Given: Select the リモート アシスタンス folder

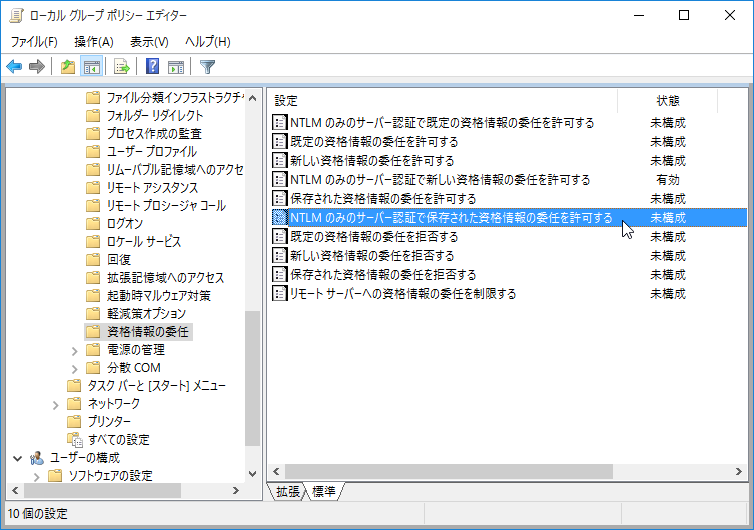Looking at the screenshot, I should pyautogui.click(x=142, y=188).
